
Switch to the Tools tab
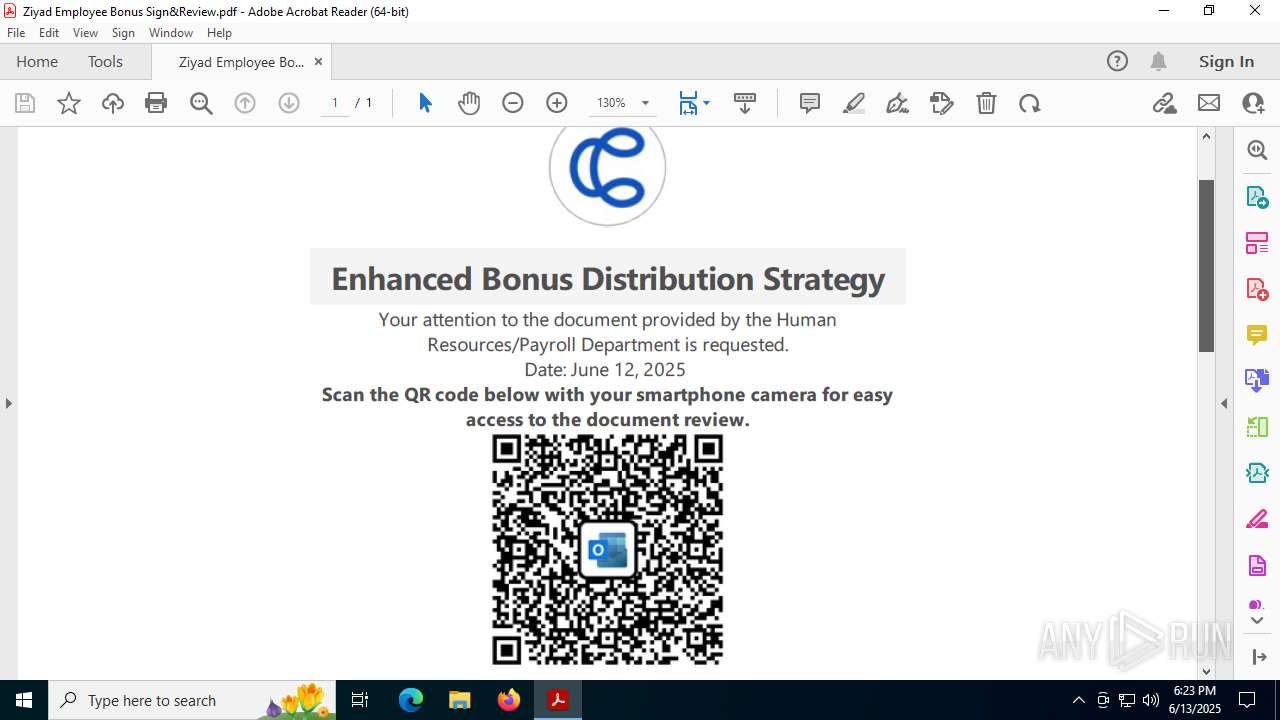click(x=105, y=61)
